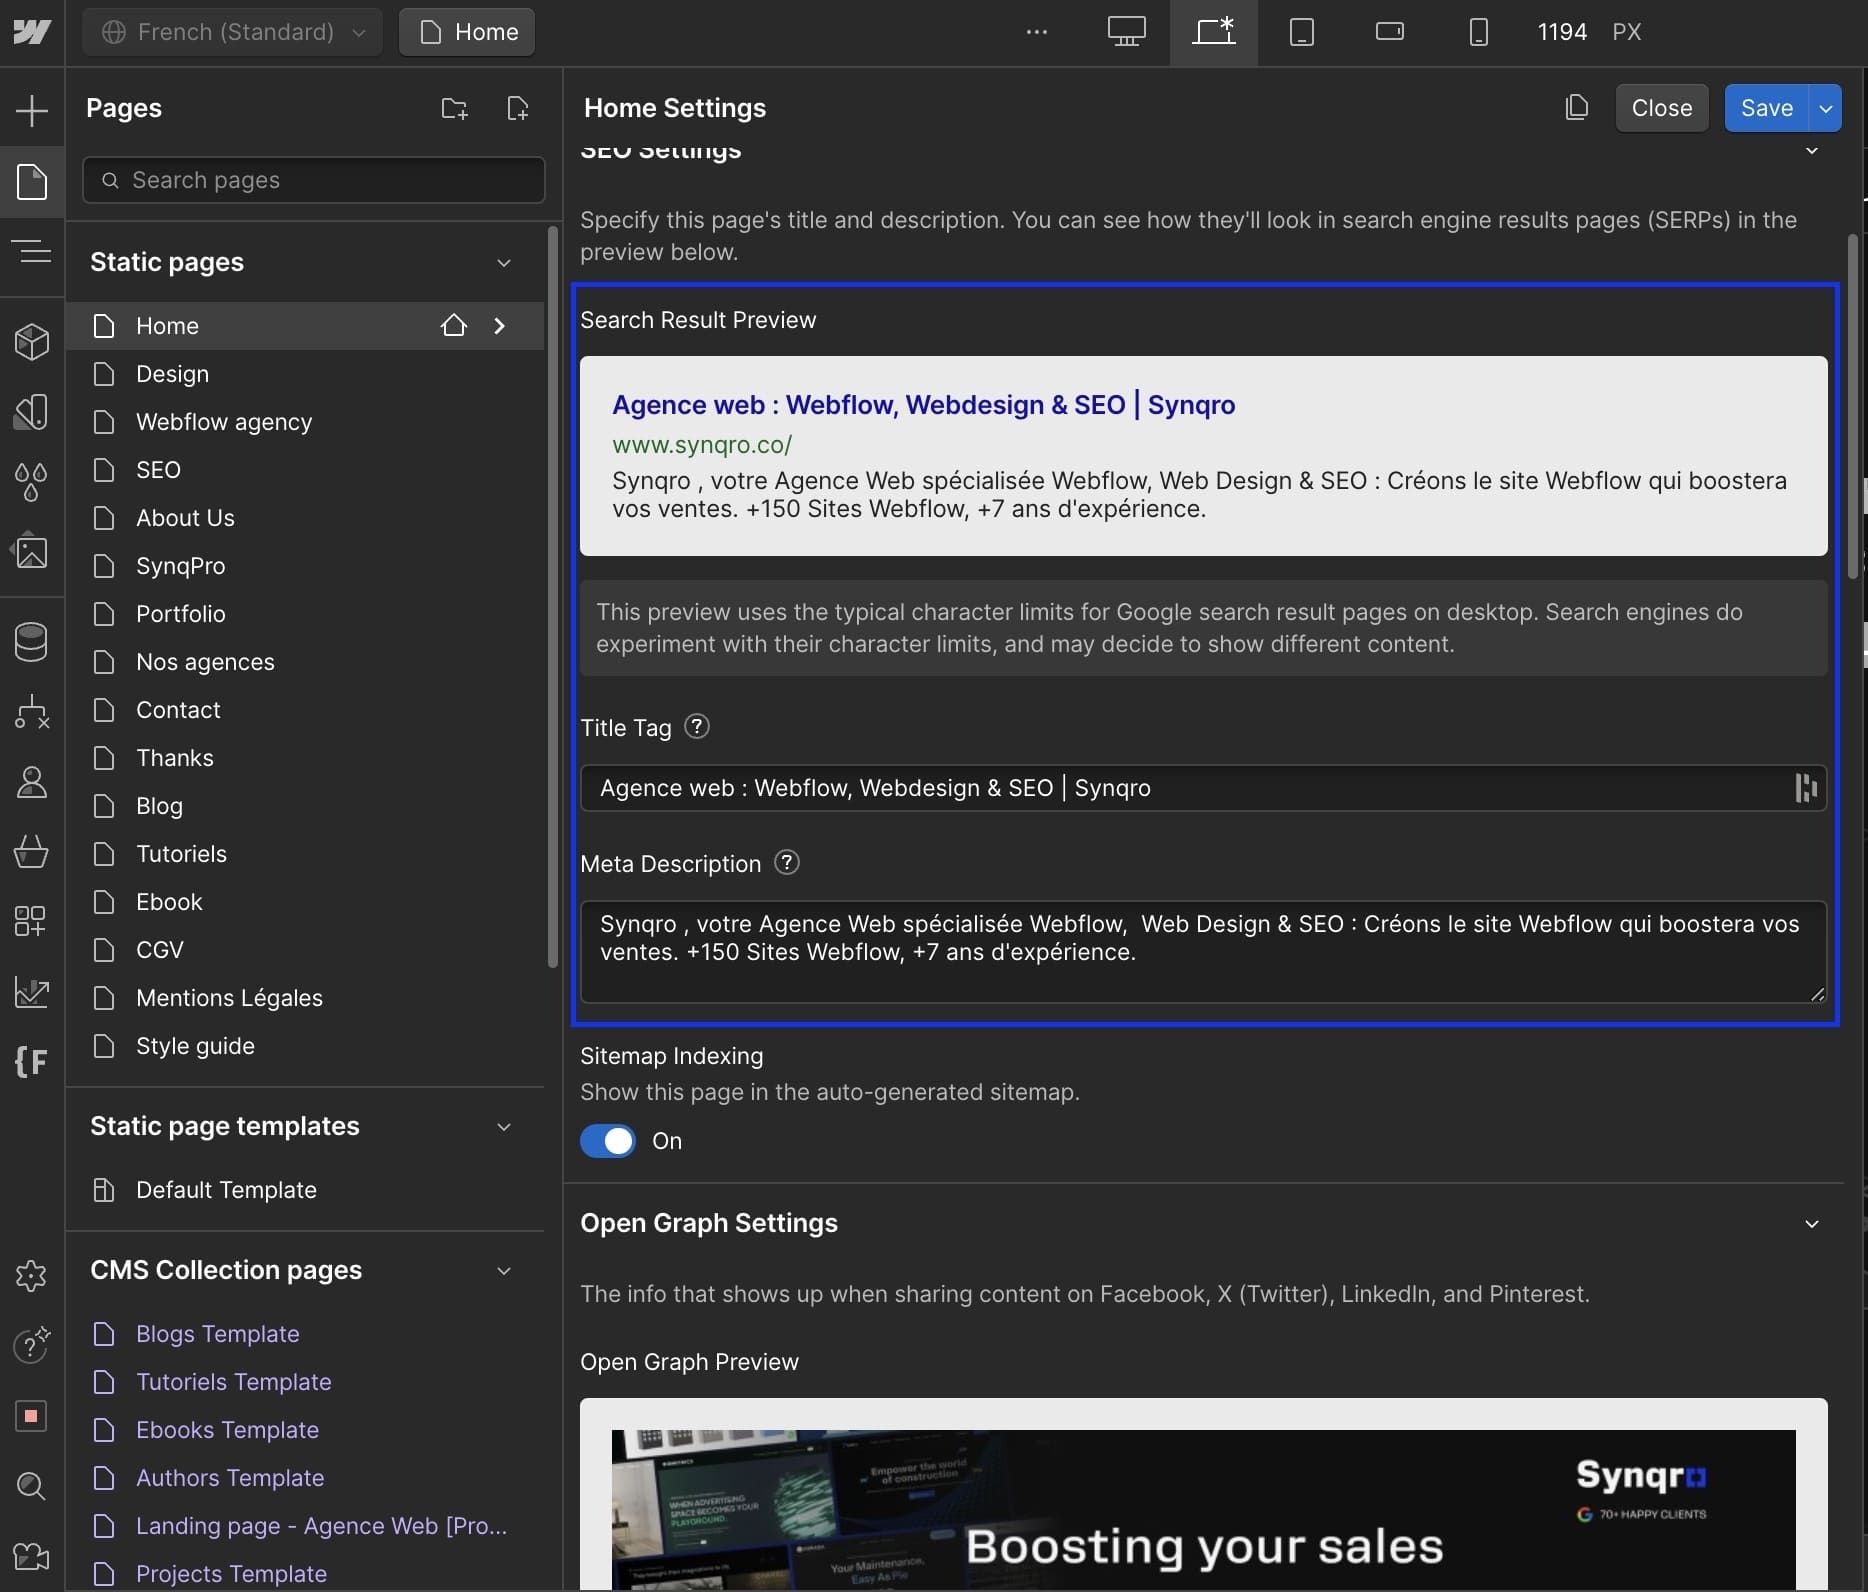
Task: Open the Save button dropdown arrow
Action: click(1826, 108)
